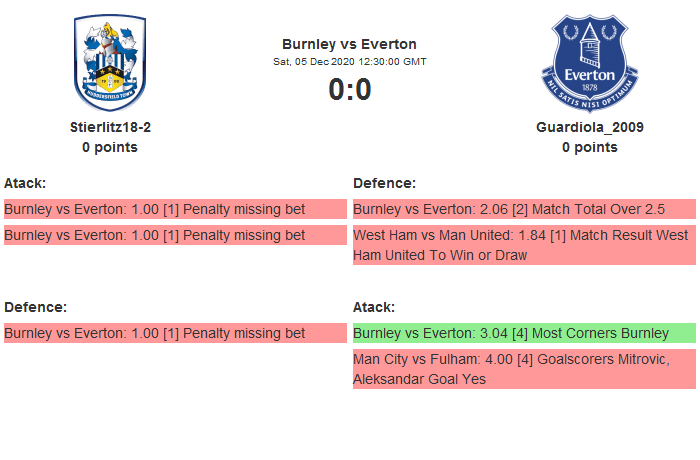Viewport: 700px width, 460px height.
Task: Click the match date and time text
Action: tap(349, 61)
